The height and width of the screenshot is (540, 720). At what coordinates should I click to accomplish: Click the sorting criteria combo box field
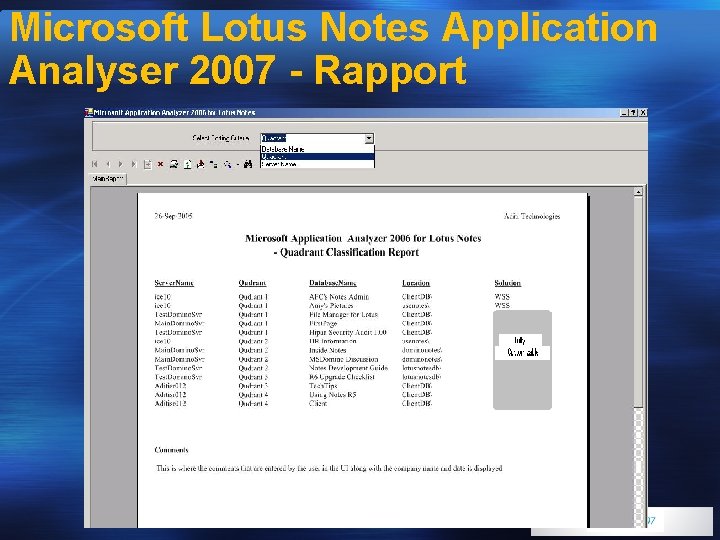317,138
